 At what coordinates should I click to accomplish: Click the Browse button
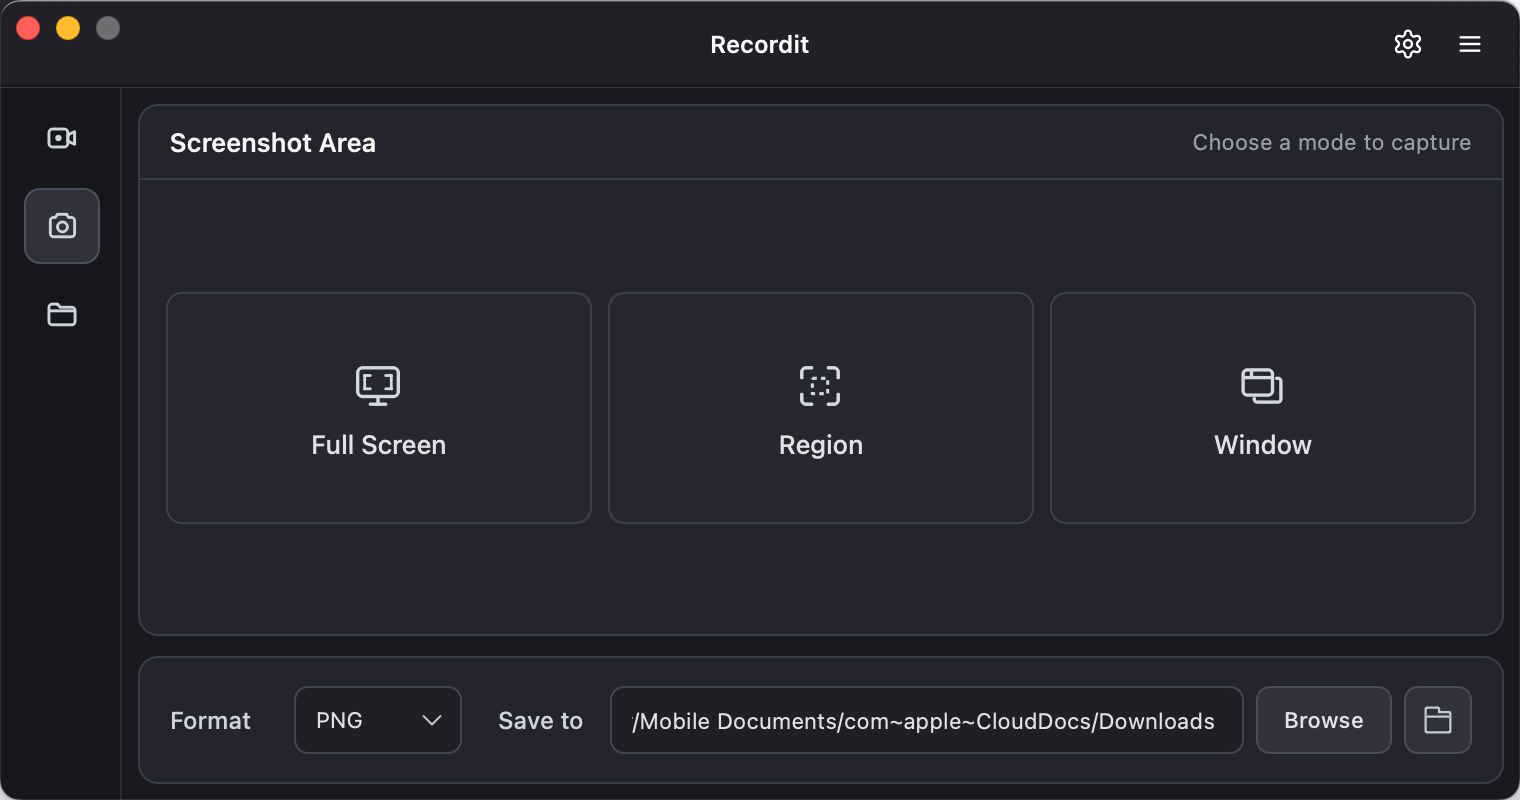point(1324,720)
